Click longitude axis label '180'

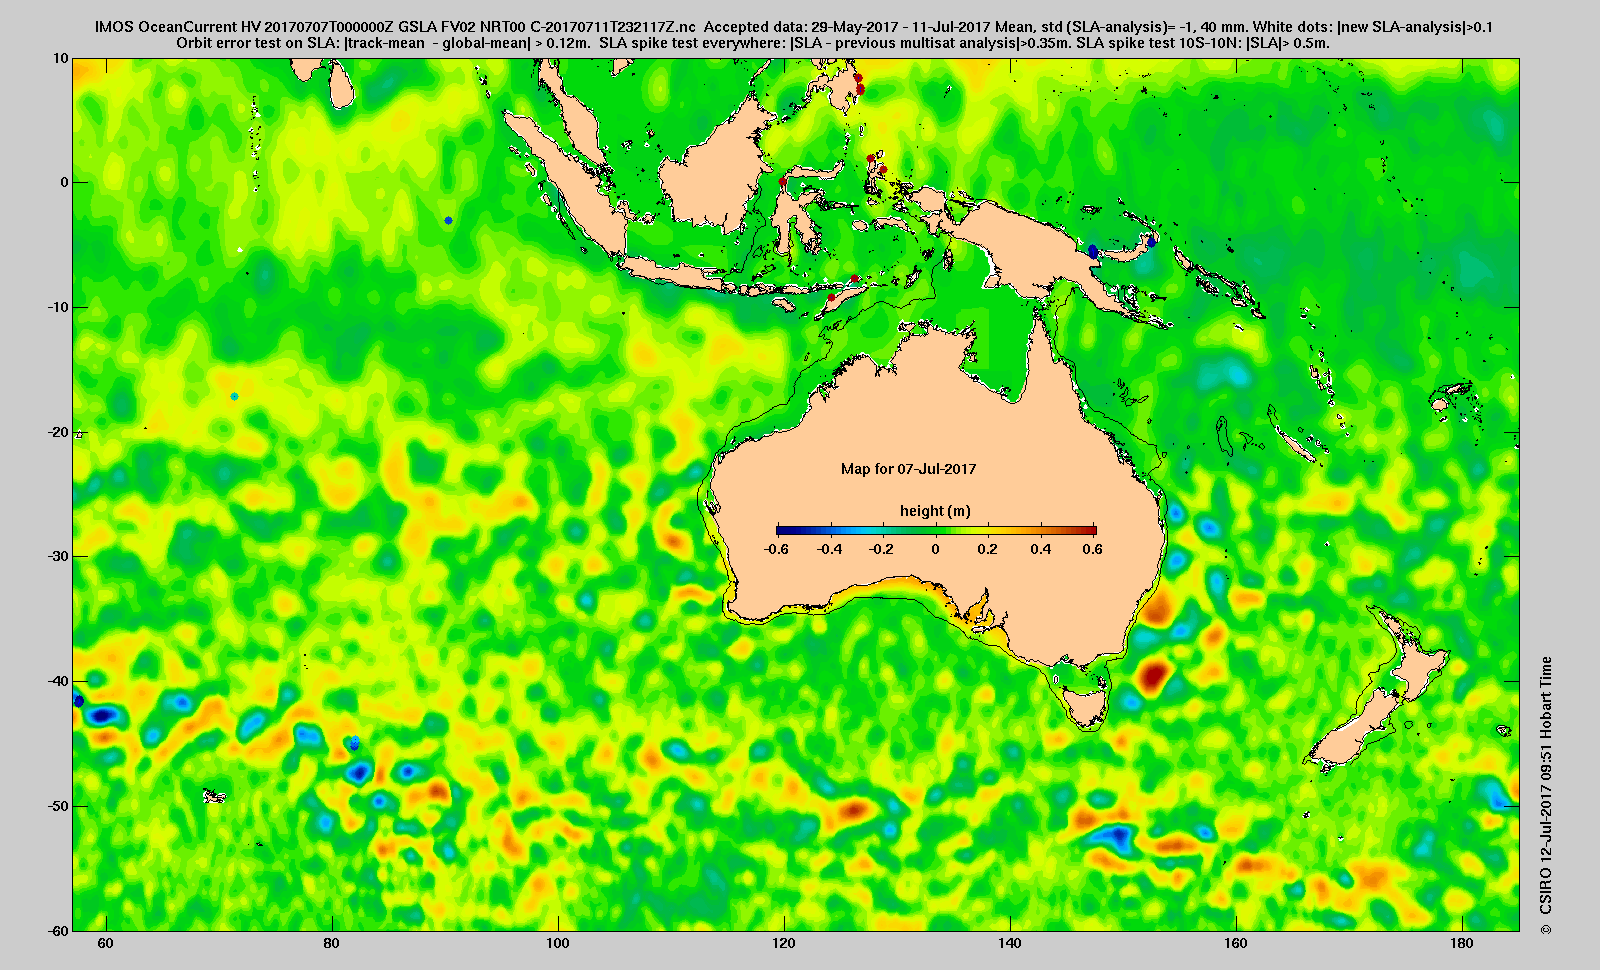(x=1462, y=944)
